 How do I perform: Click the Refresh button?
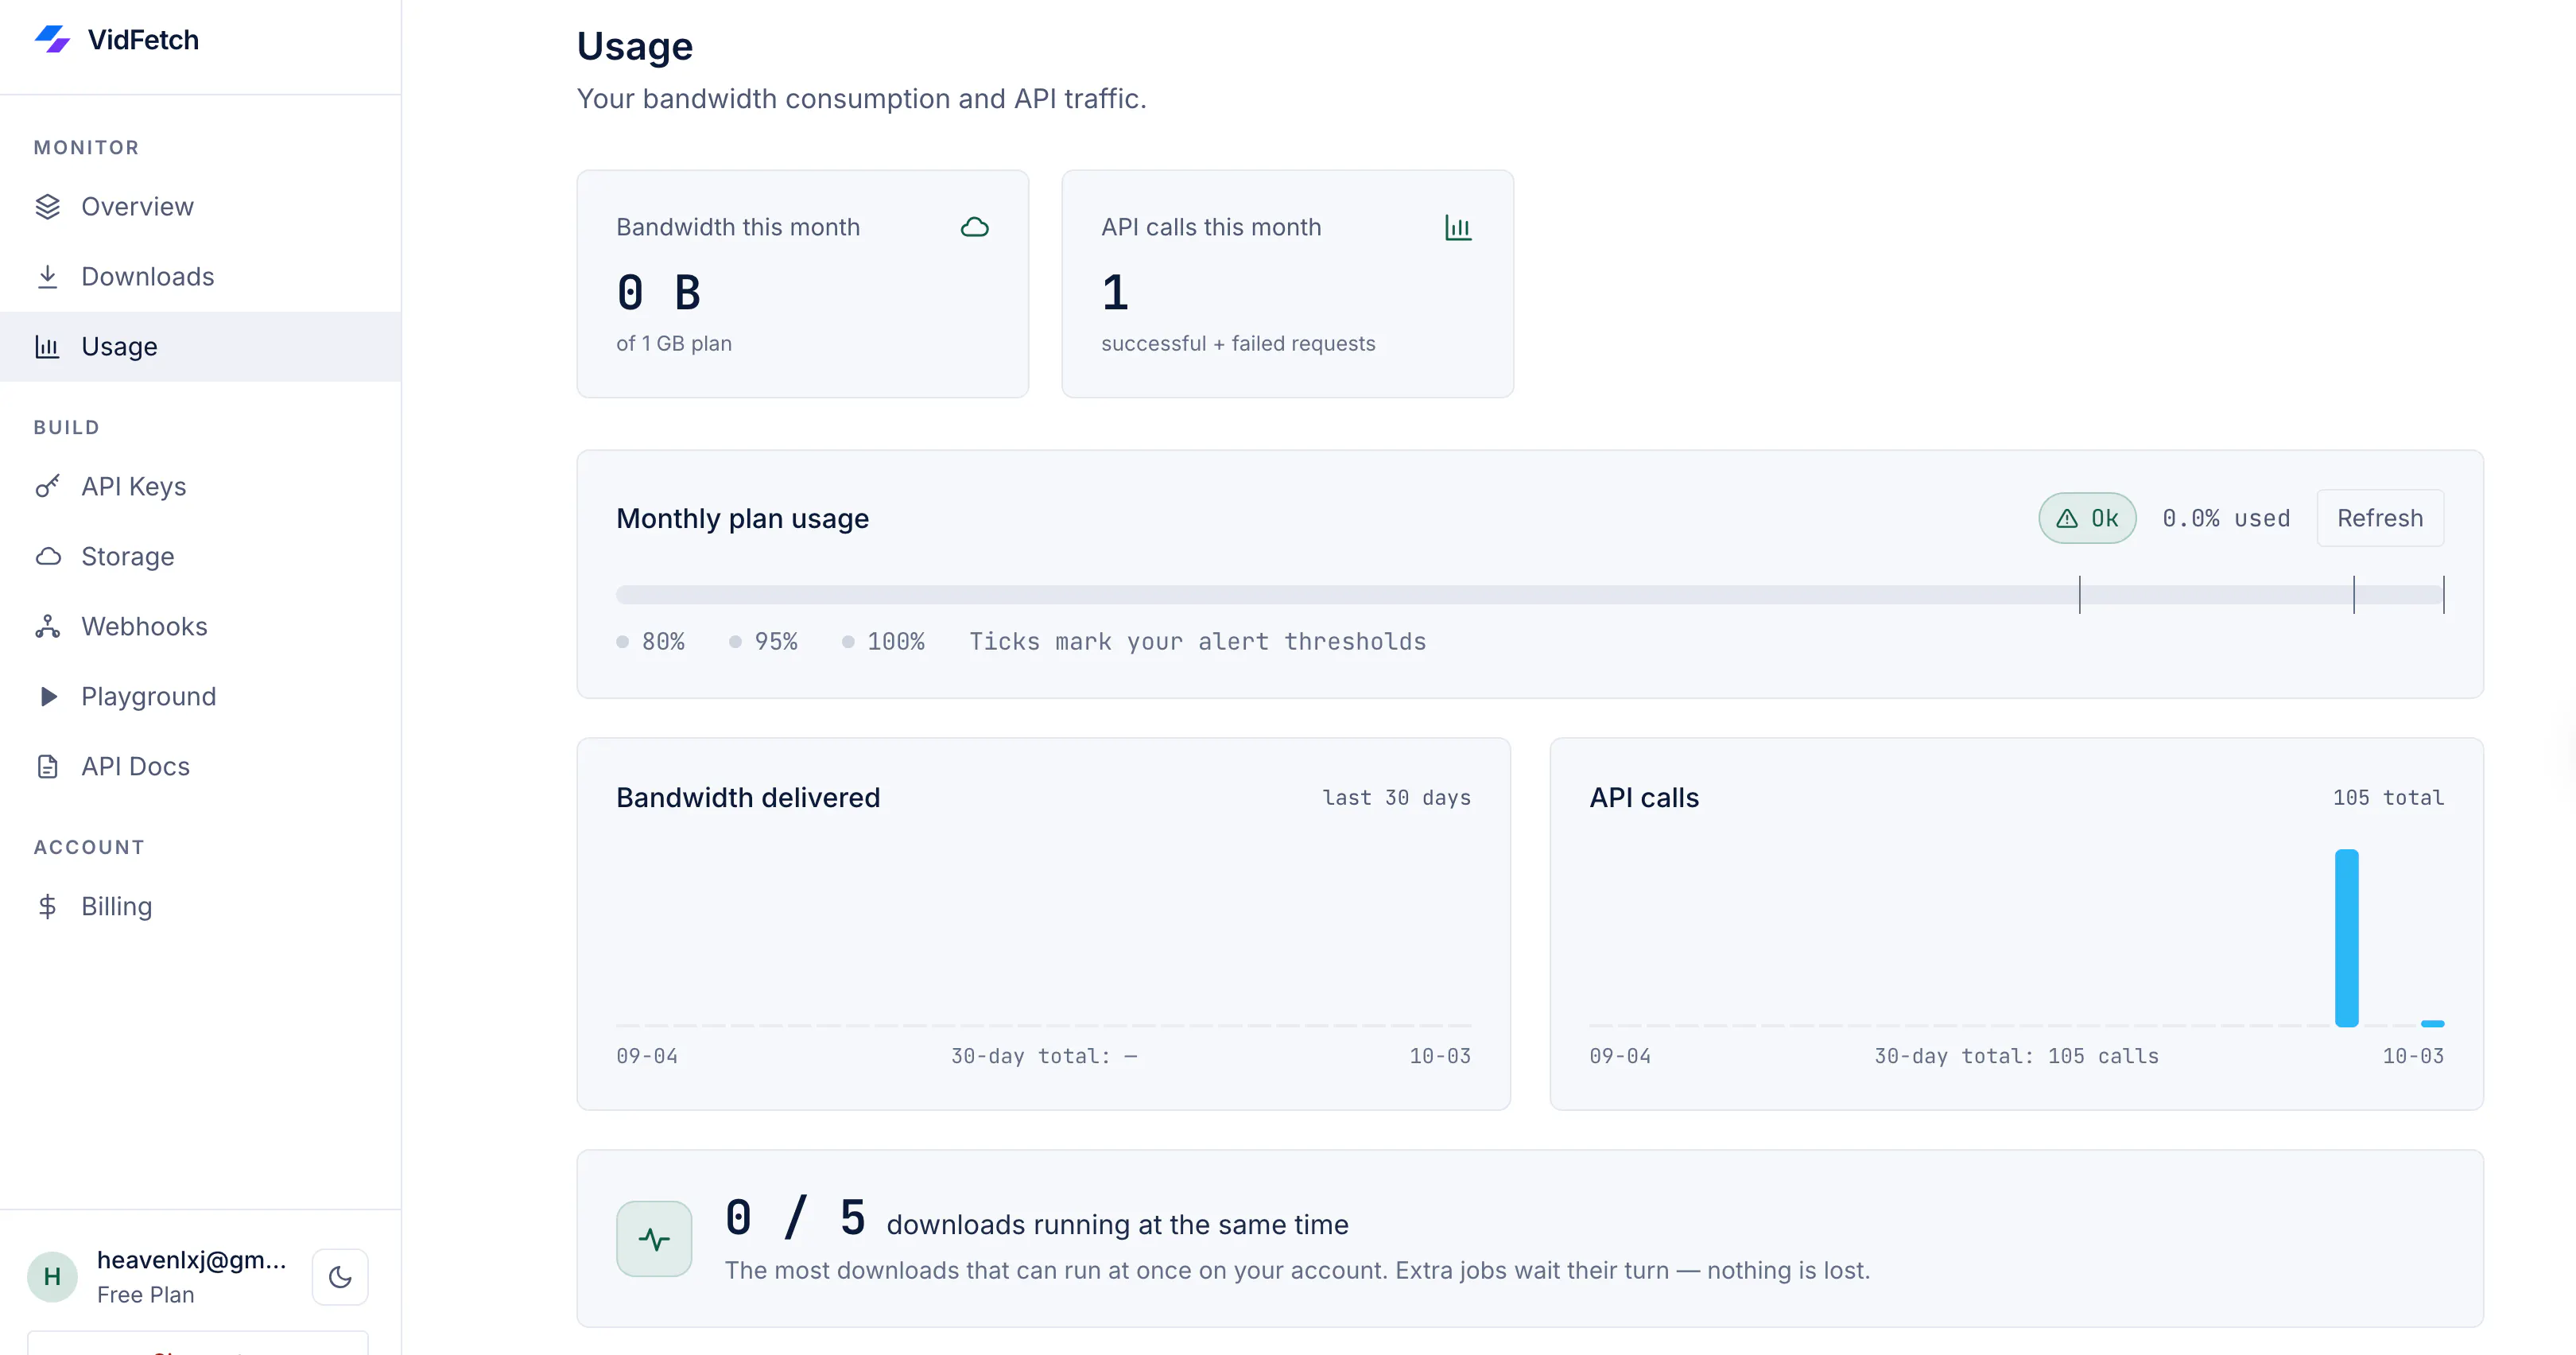[x=2380, y=518]
